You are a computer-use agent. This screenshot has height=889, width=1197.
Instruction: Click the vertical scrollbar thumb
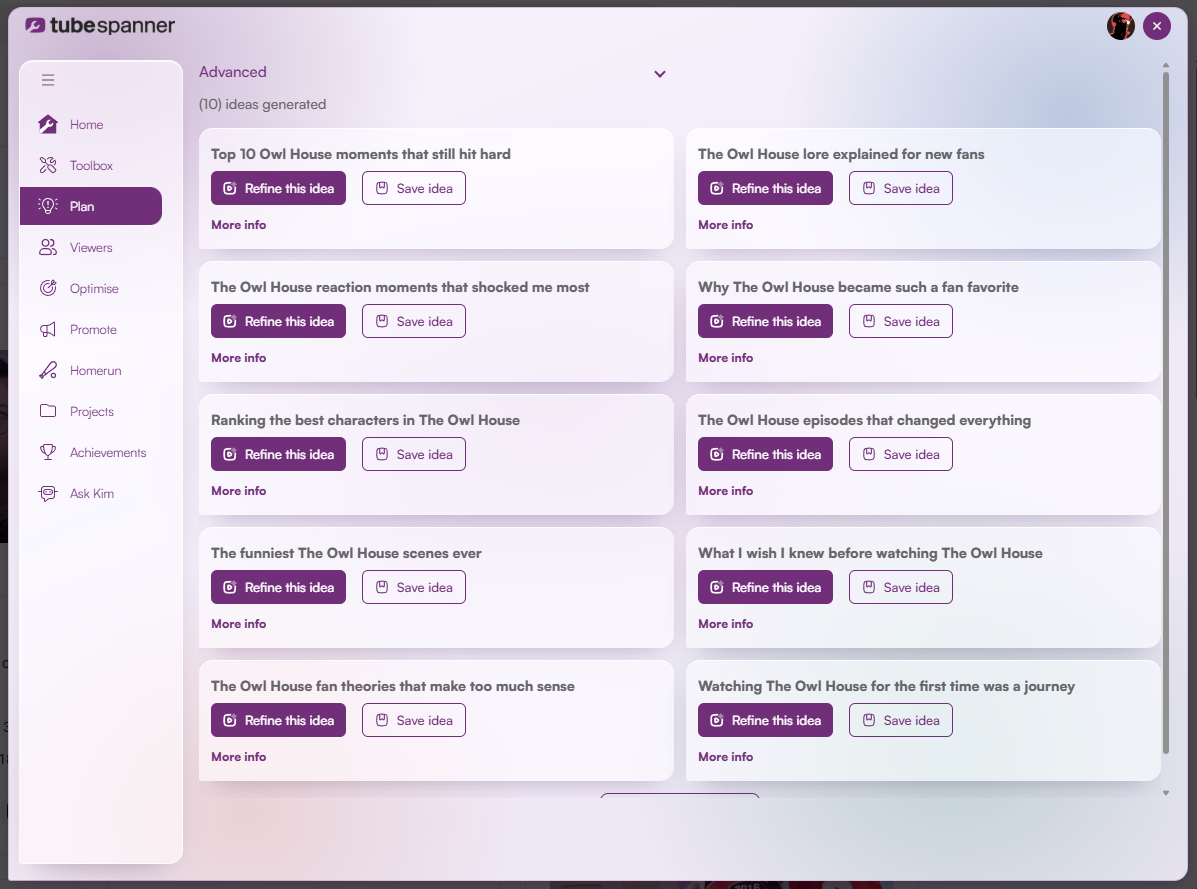tap(1166, 412)
